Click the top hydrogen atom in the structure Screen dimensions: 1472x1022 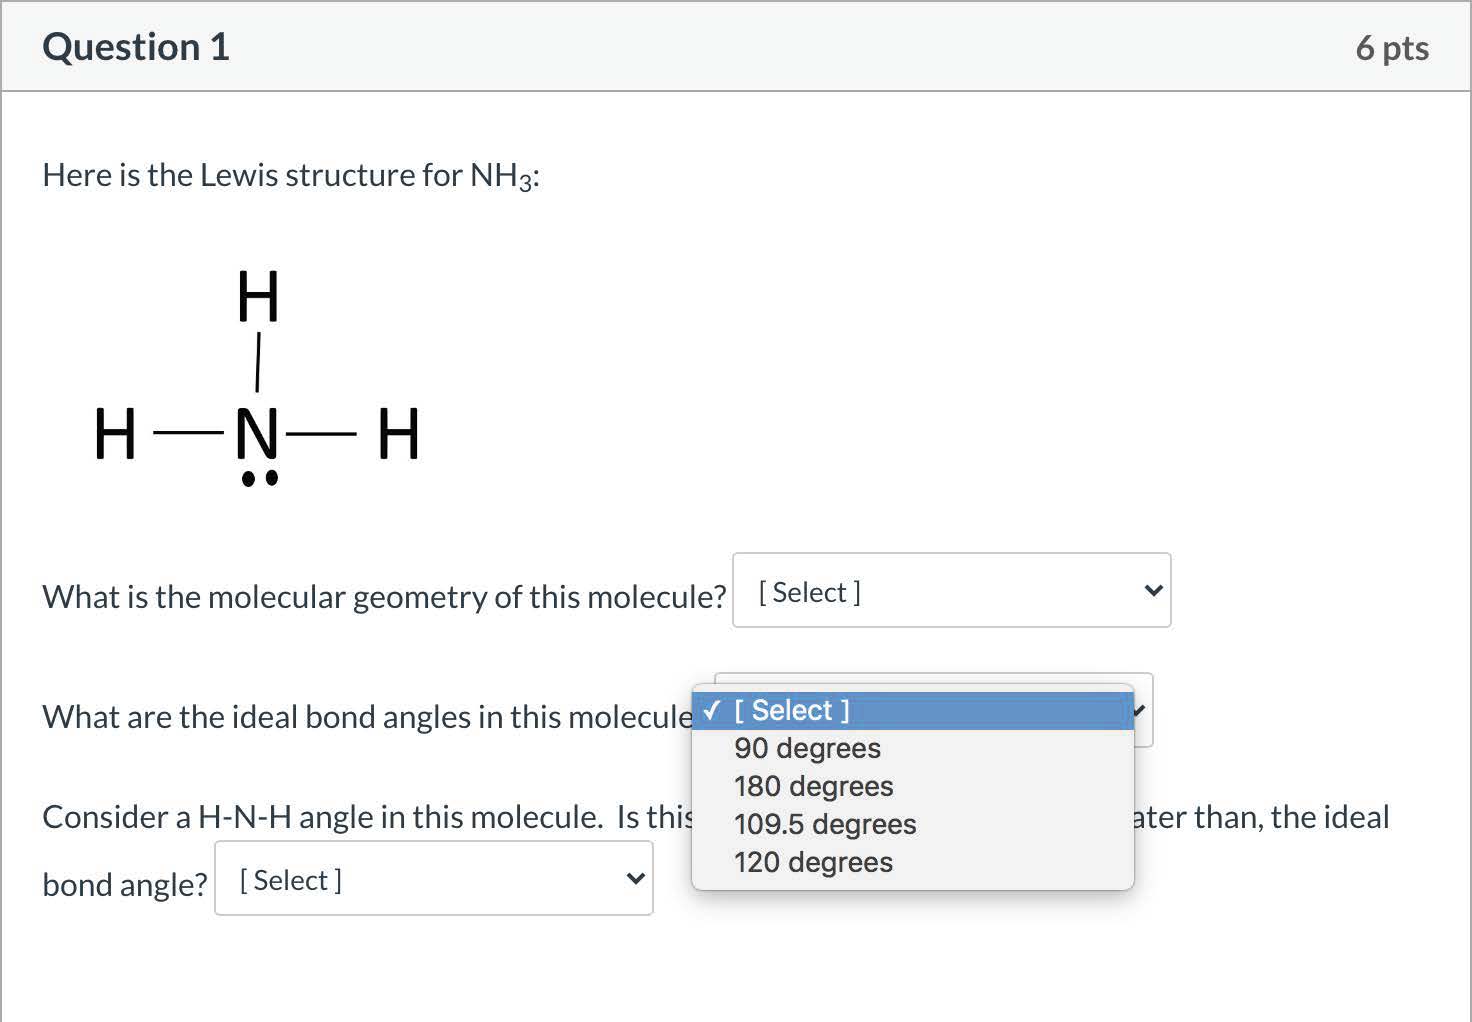[258, 297]
